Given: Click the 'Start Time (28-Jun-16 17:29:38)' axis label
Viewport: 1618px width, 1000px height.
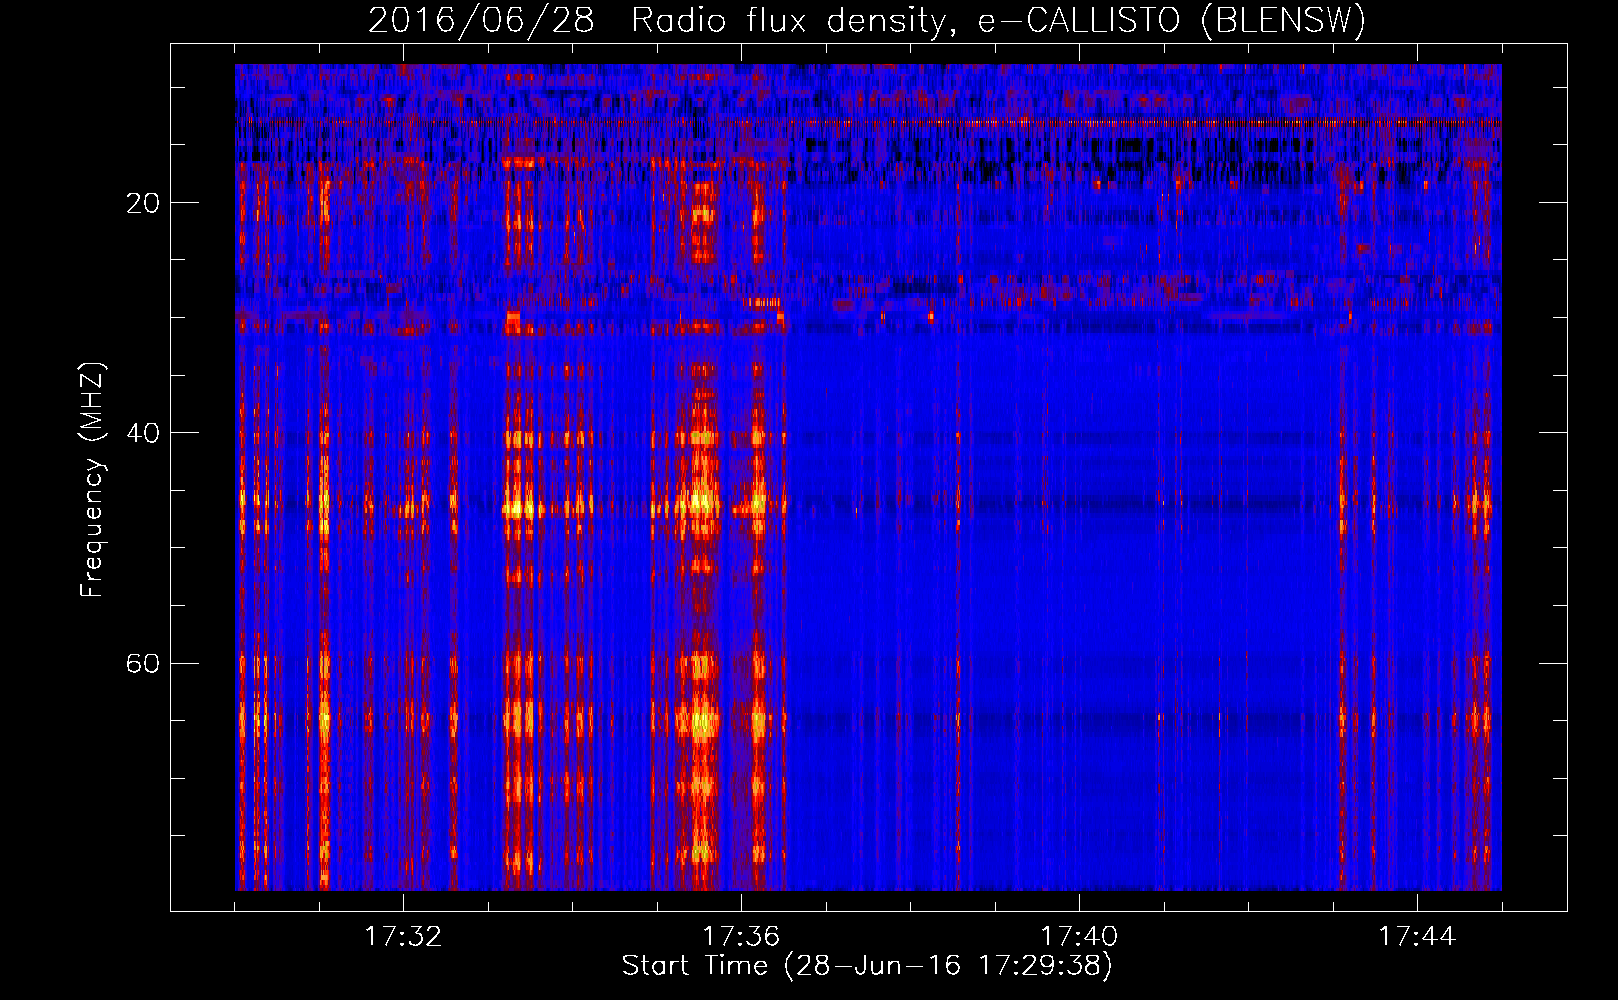Looking at the screenshot, I should (x=867, y=966).
